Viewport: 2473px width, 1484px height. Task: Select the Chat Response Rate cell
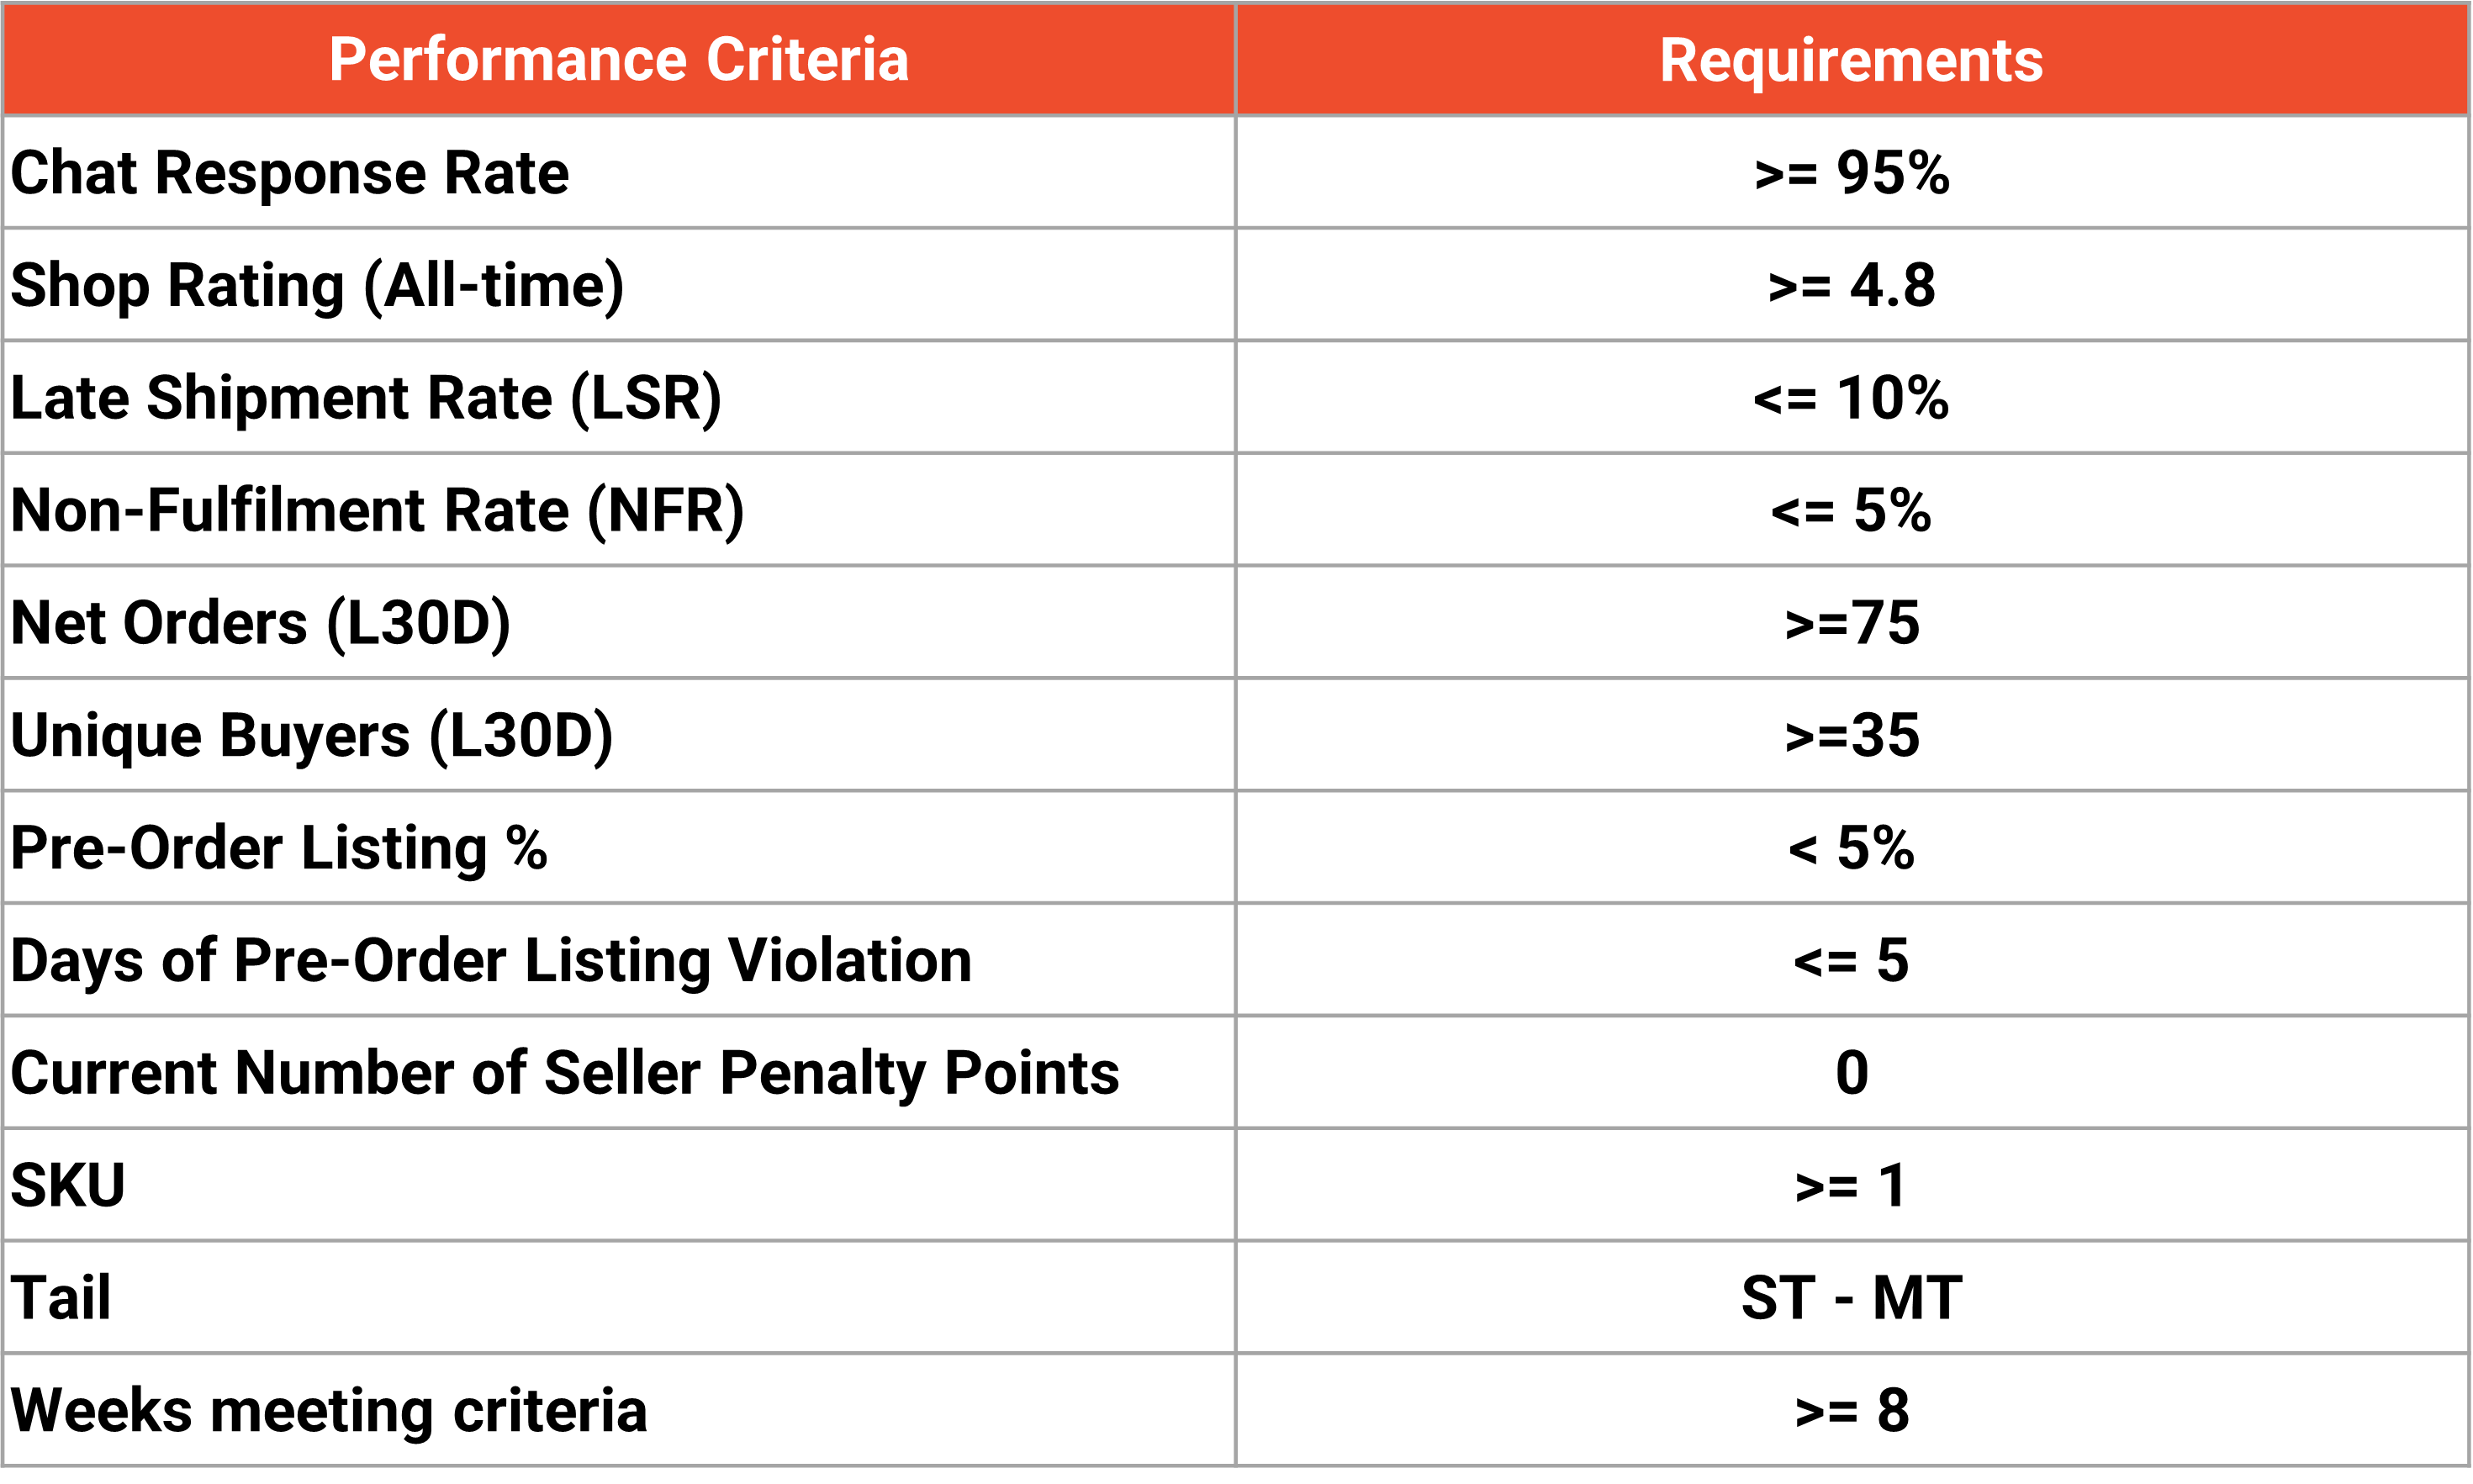click(290, 173)
